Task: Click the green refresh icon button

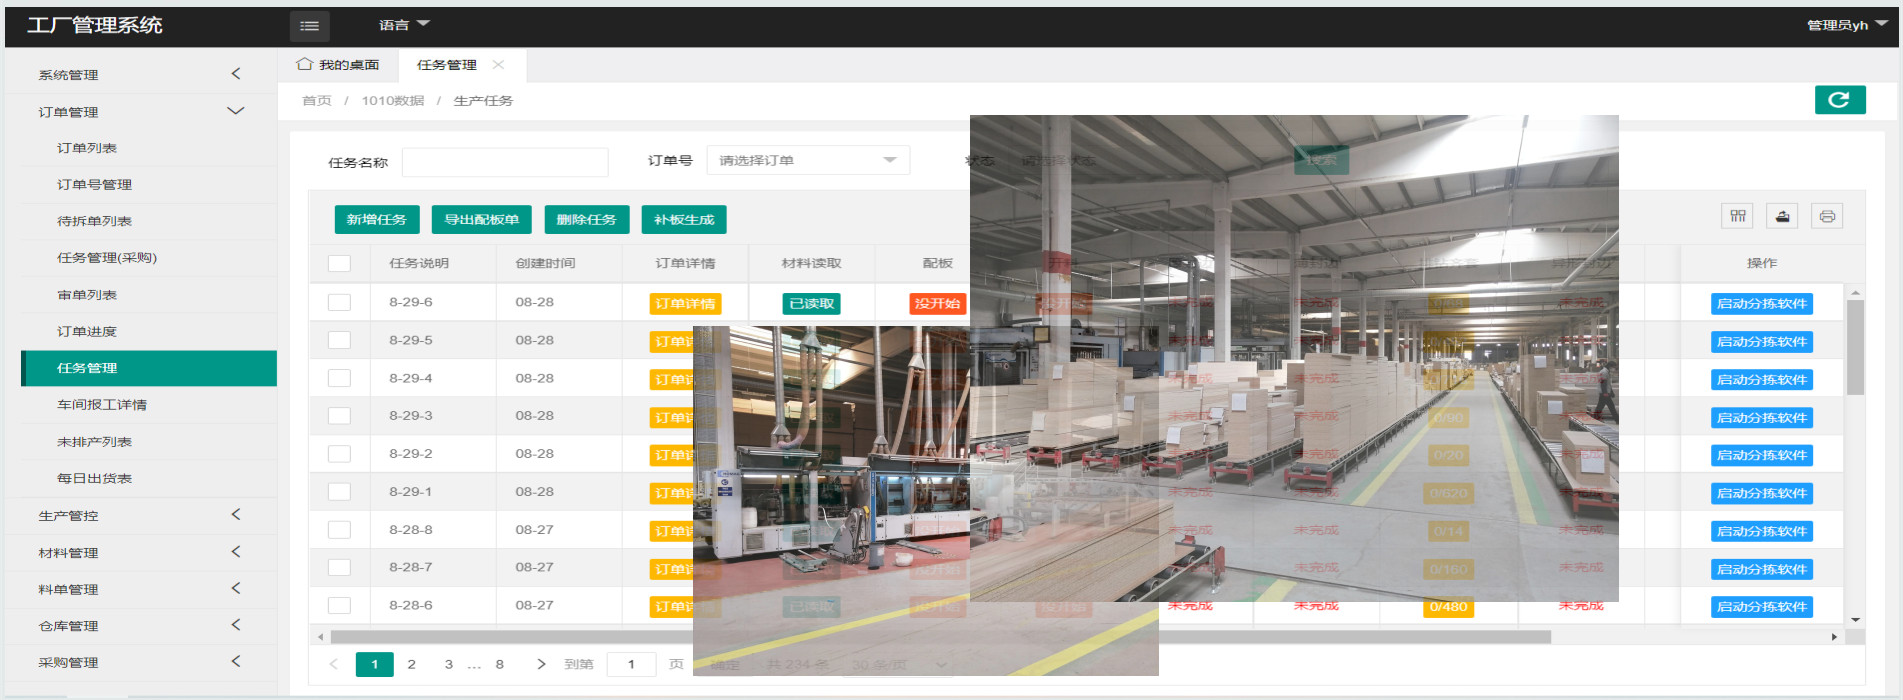Action: pyautogui.click(x=1839, y=100)
